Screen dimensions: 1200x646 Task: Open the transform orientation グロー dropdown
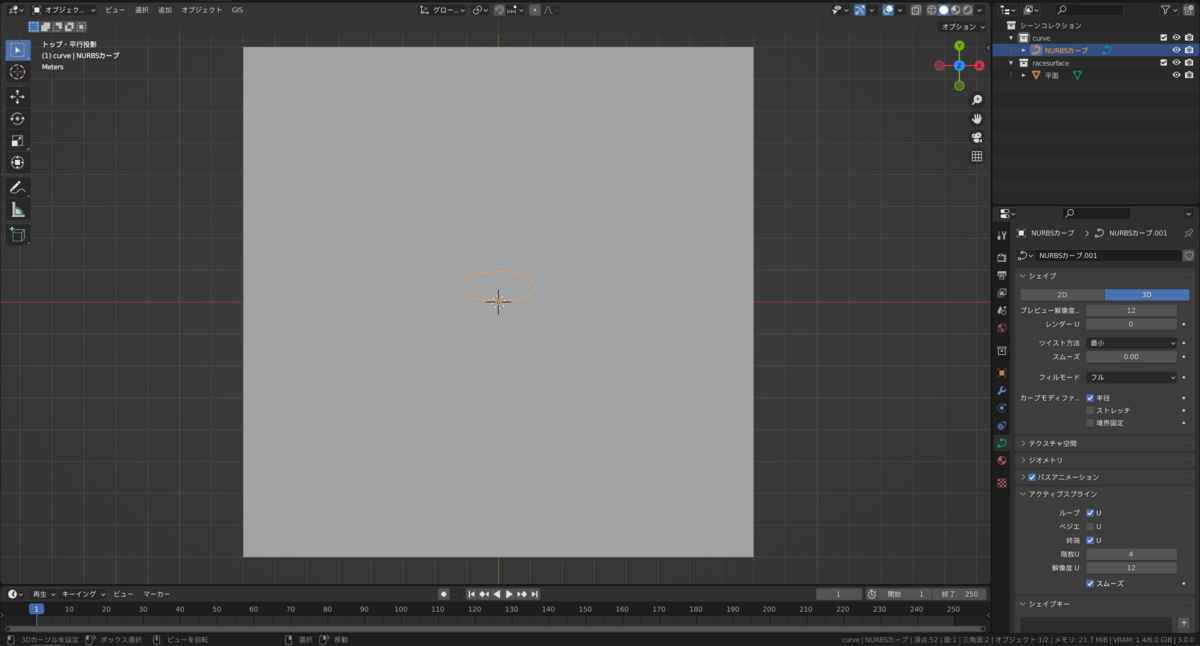[x=443, y=10]
